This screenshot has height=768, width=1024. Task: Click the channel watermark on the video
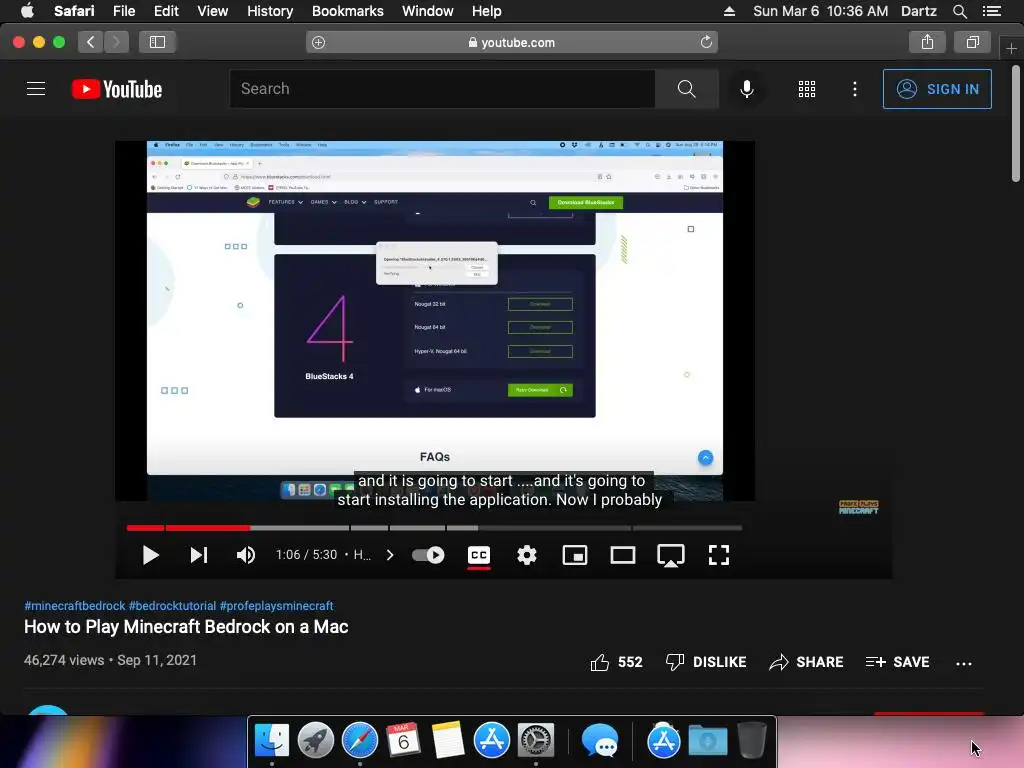coord(858,507)
